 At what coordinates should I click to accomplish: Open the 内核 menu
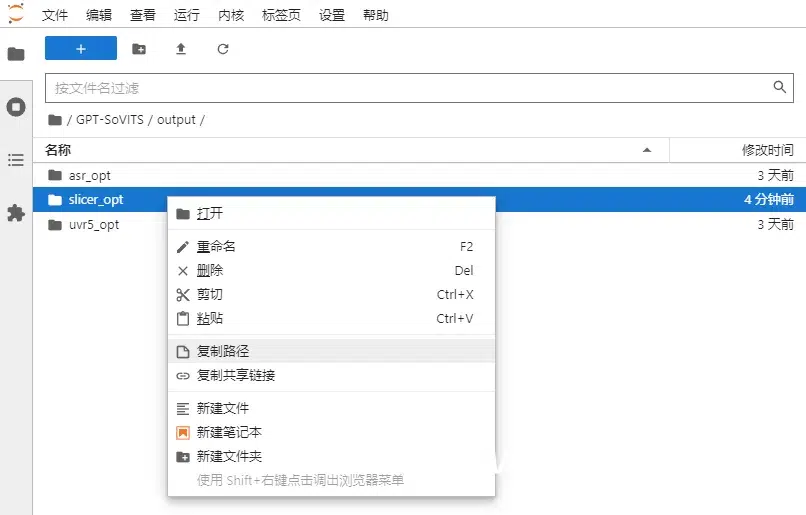[231, 15]
